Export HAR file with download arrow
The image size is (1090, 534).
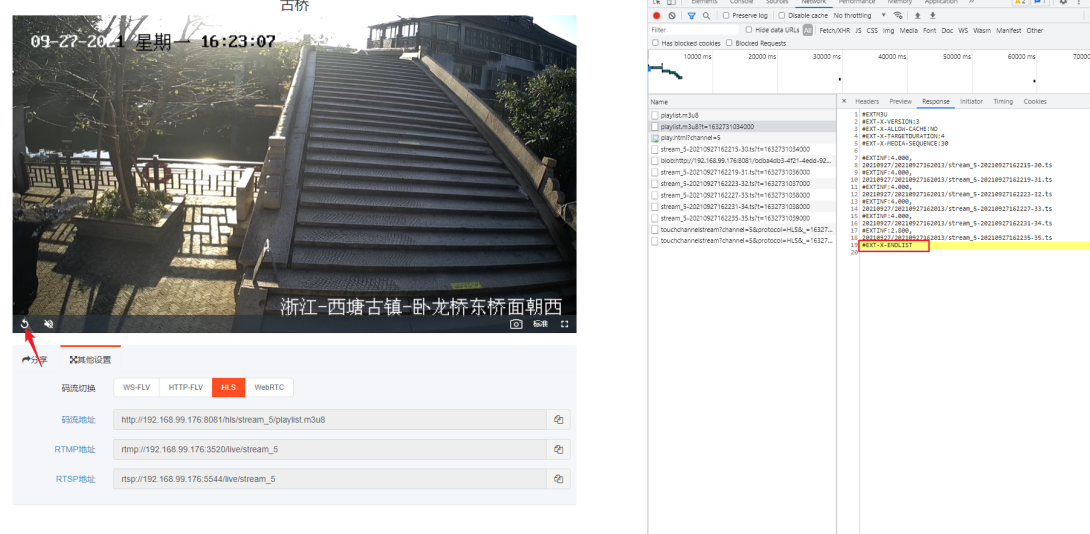click(933, 15)
